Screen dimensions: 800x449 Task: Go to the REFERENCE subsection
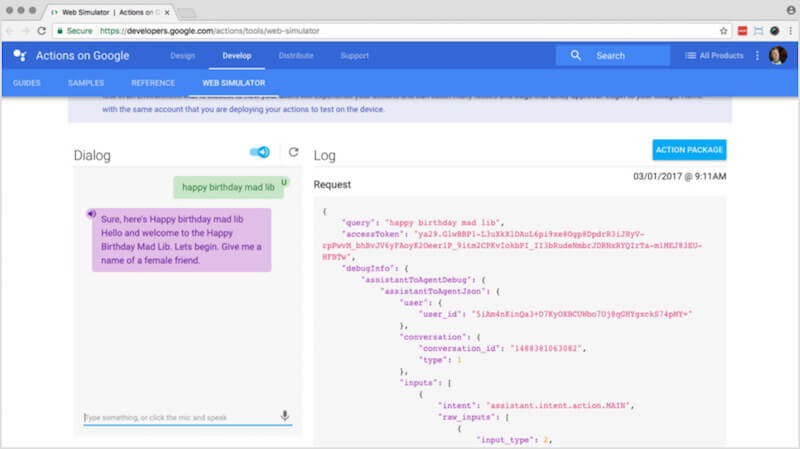point(153,83)
